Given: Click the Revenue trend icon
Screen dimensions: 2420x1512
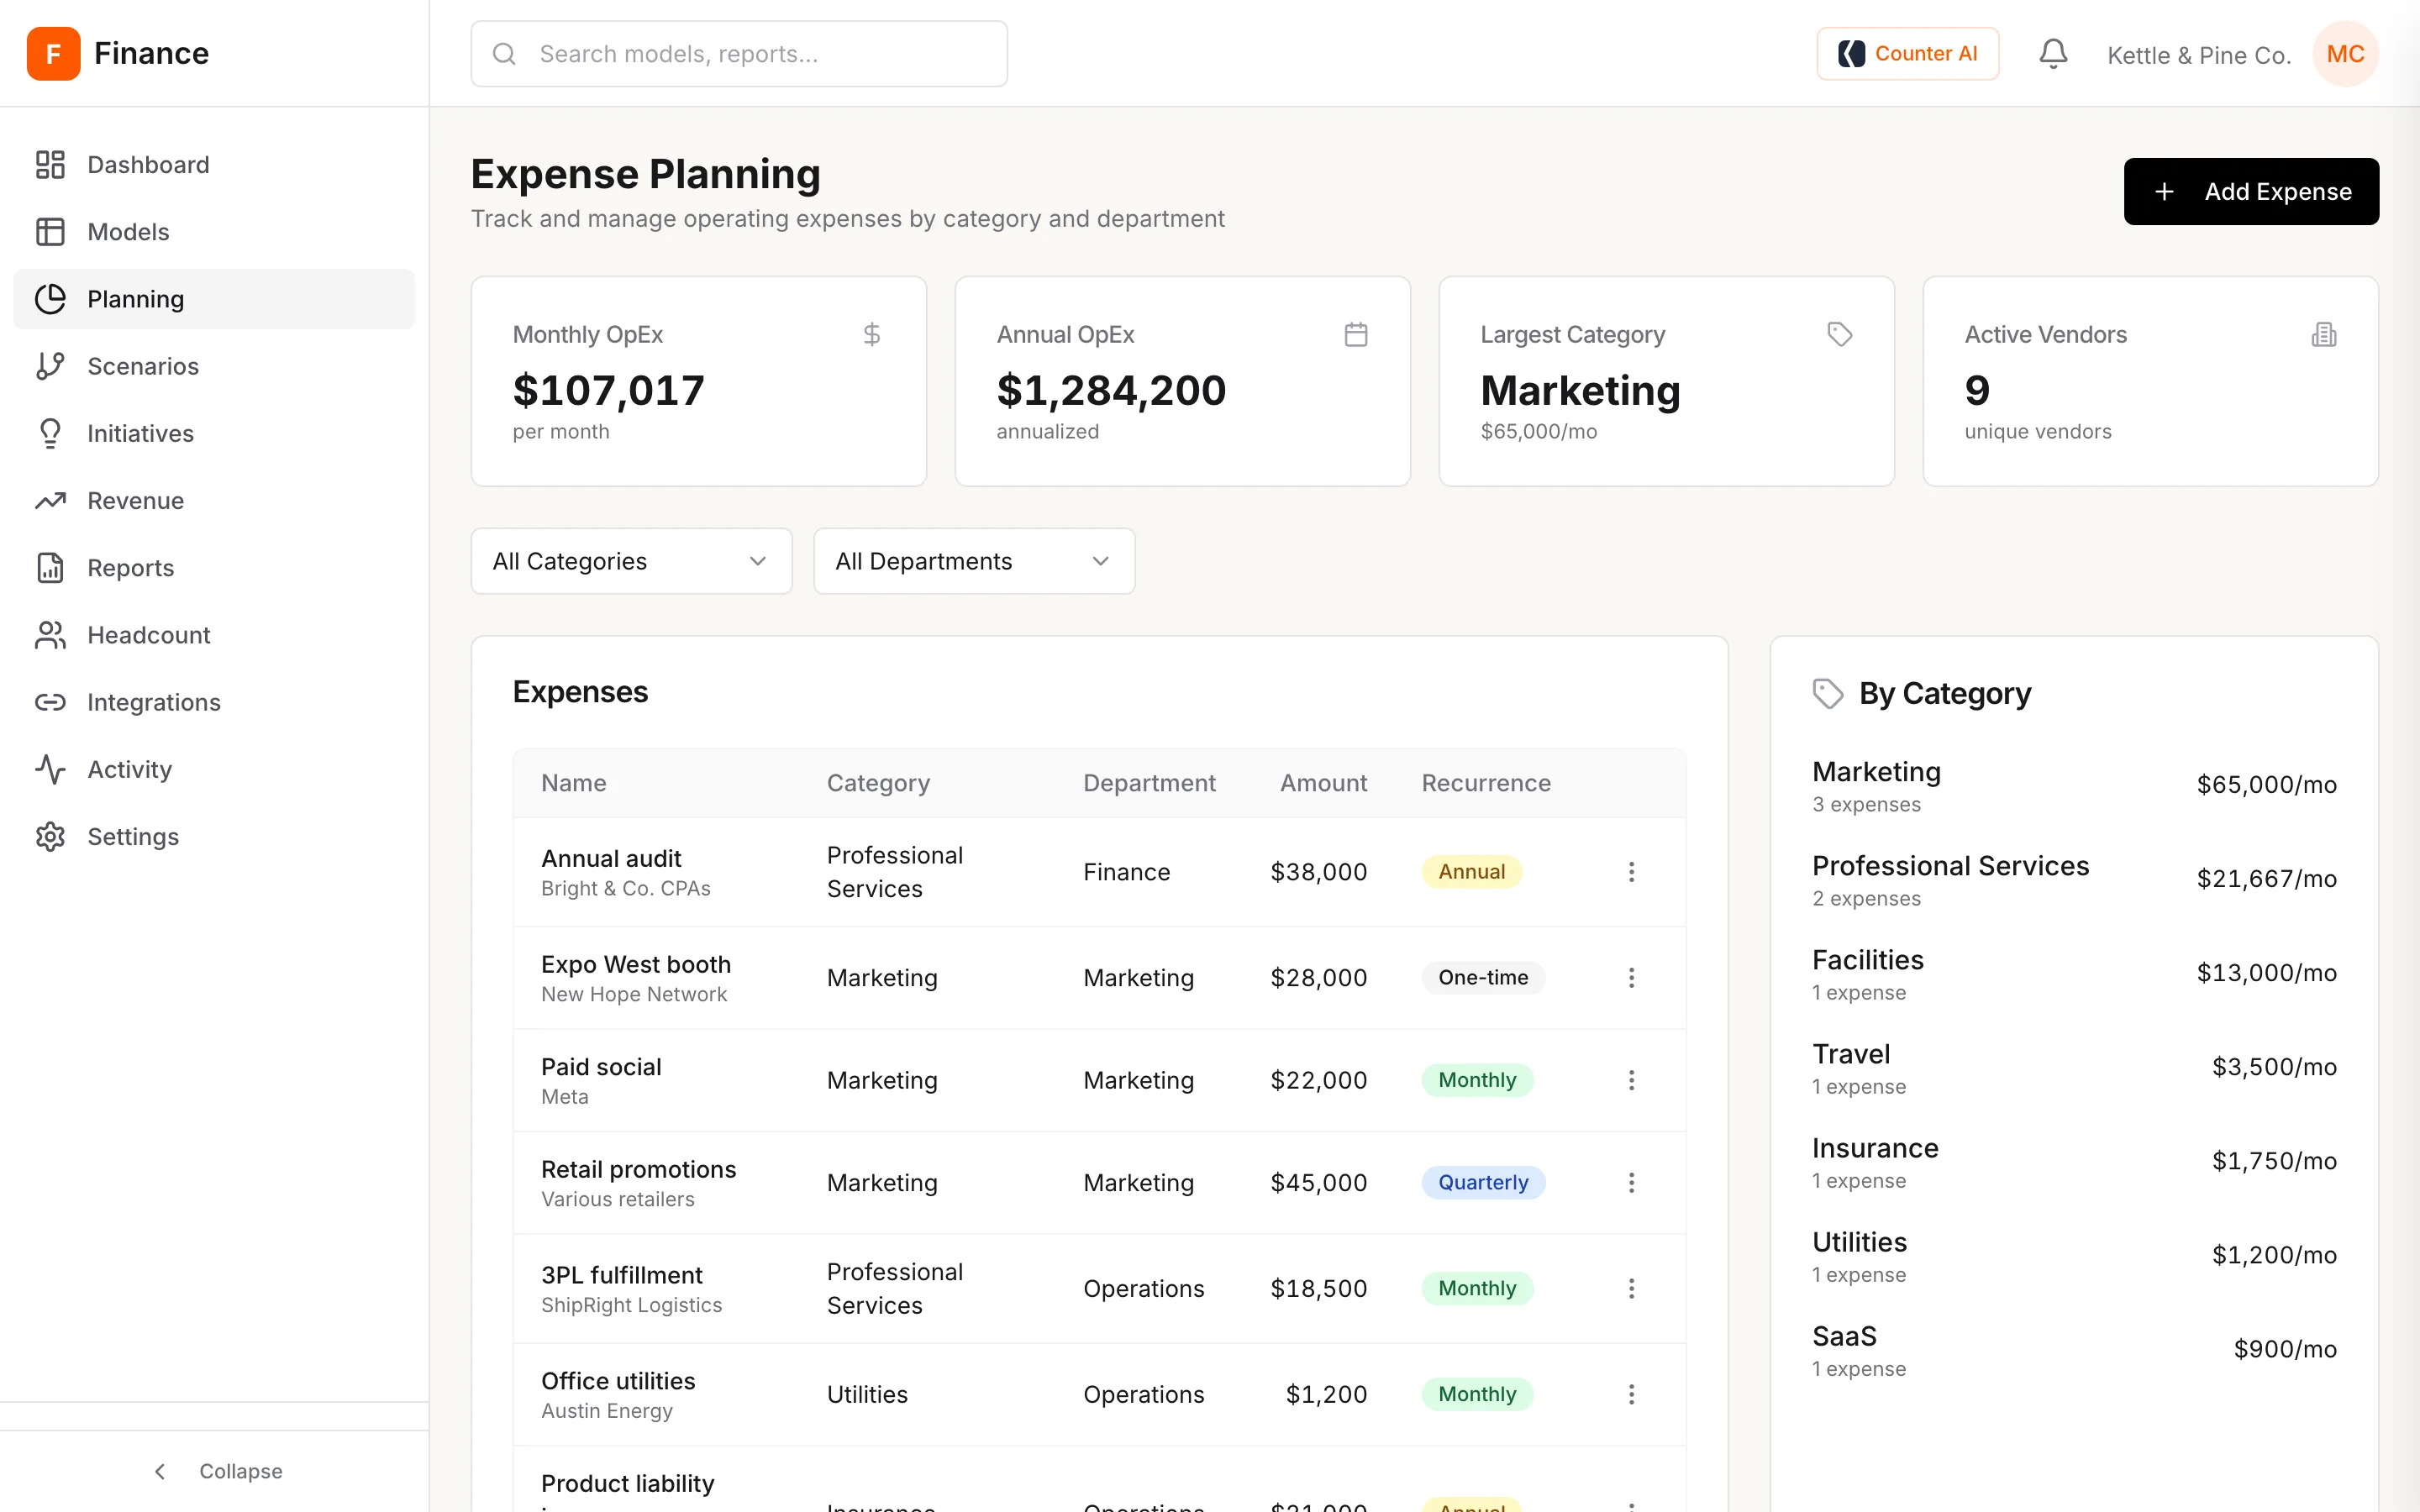Looking at the screenshot, I should coord(50,500).
